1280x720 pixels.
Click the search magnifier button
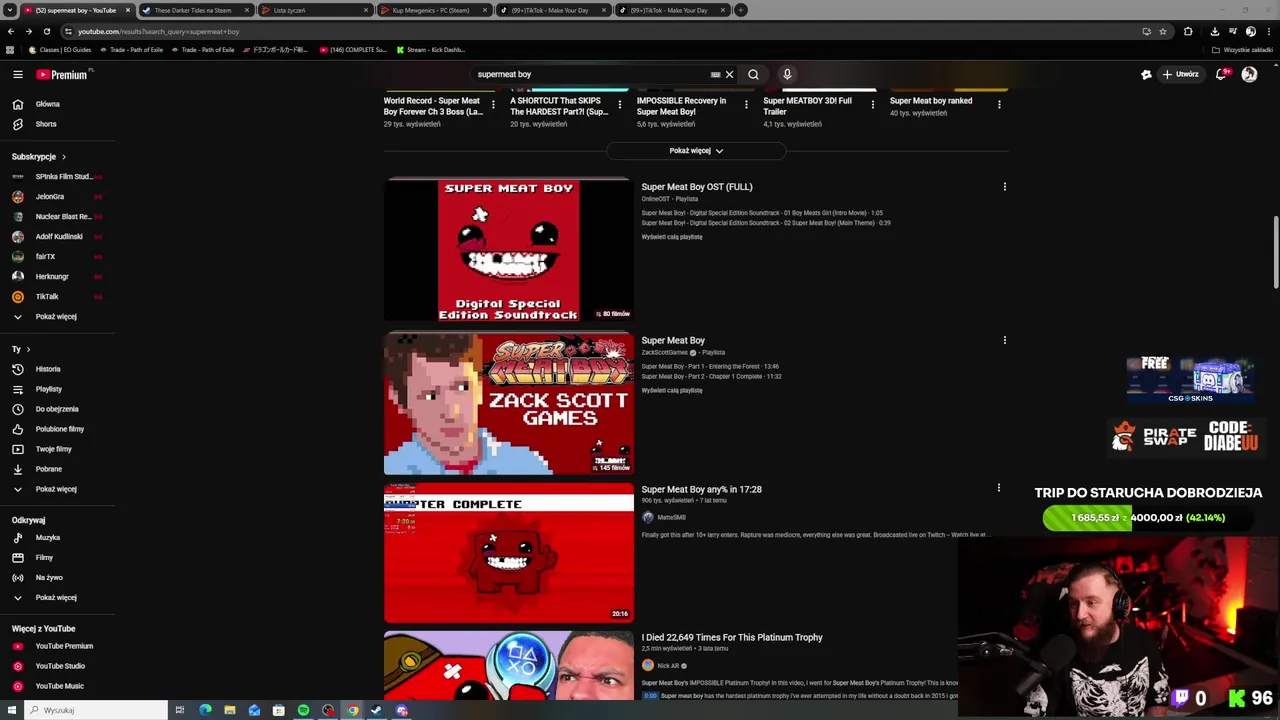point(753,74)
